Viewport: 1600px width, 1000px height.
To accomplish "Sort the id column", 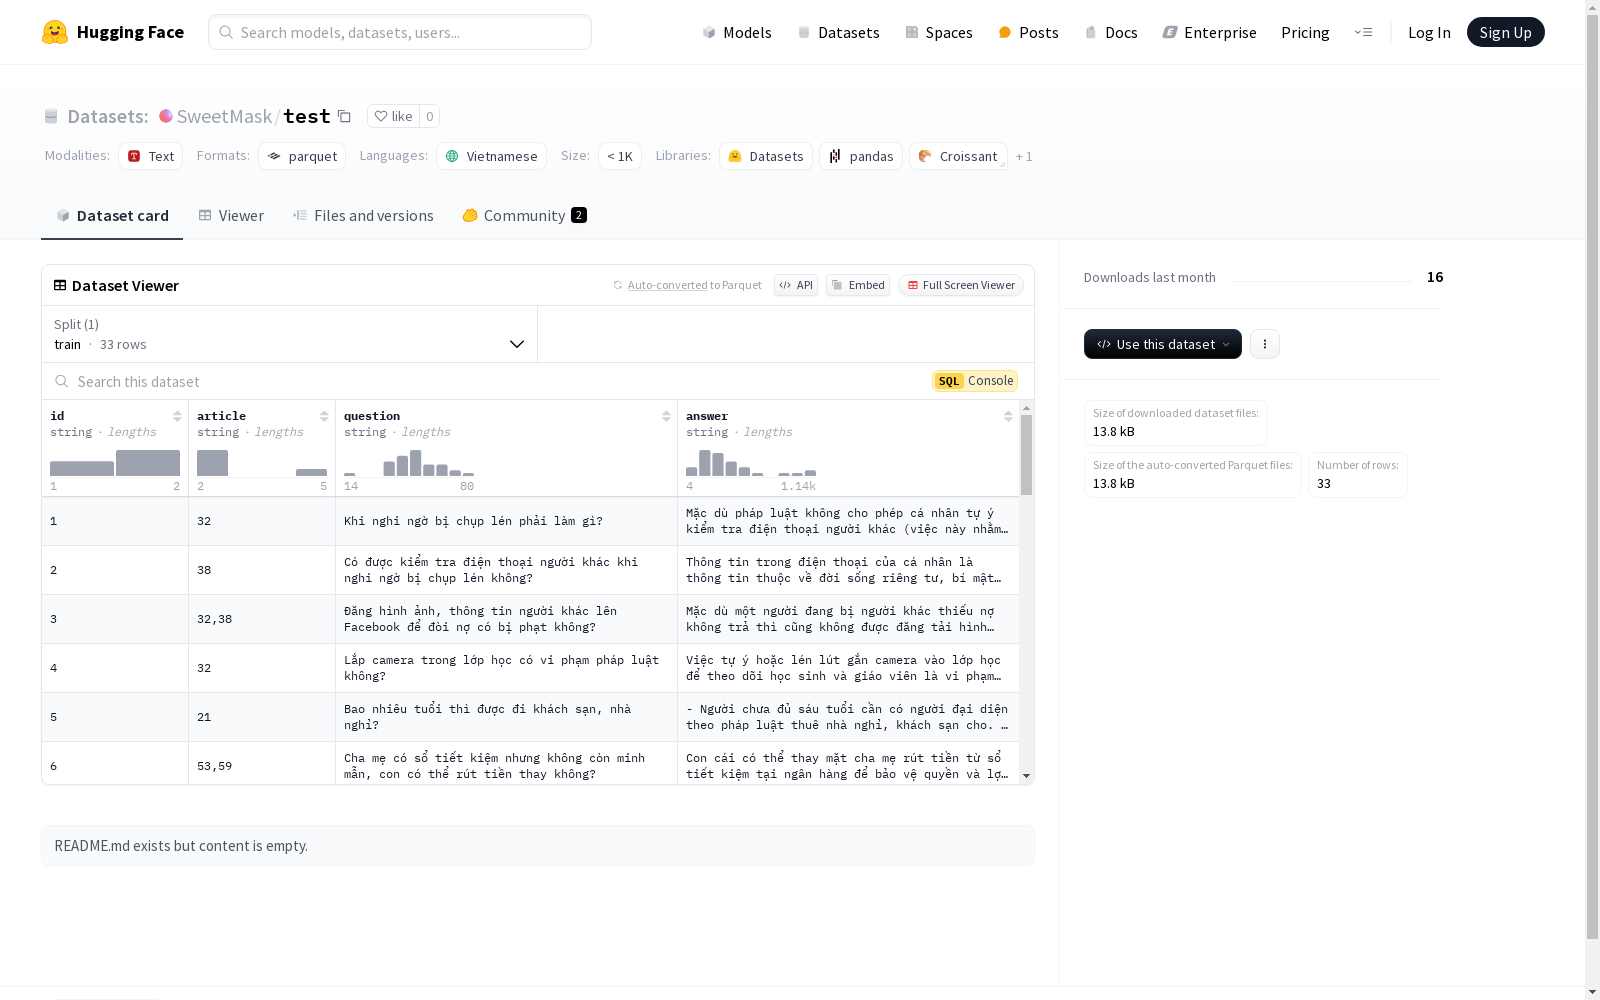I will (177, 416).
